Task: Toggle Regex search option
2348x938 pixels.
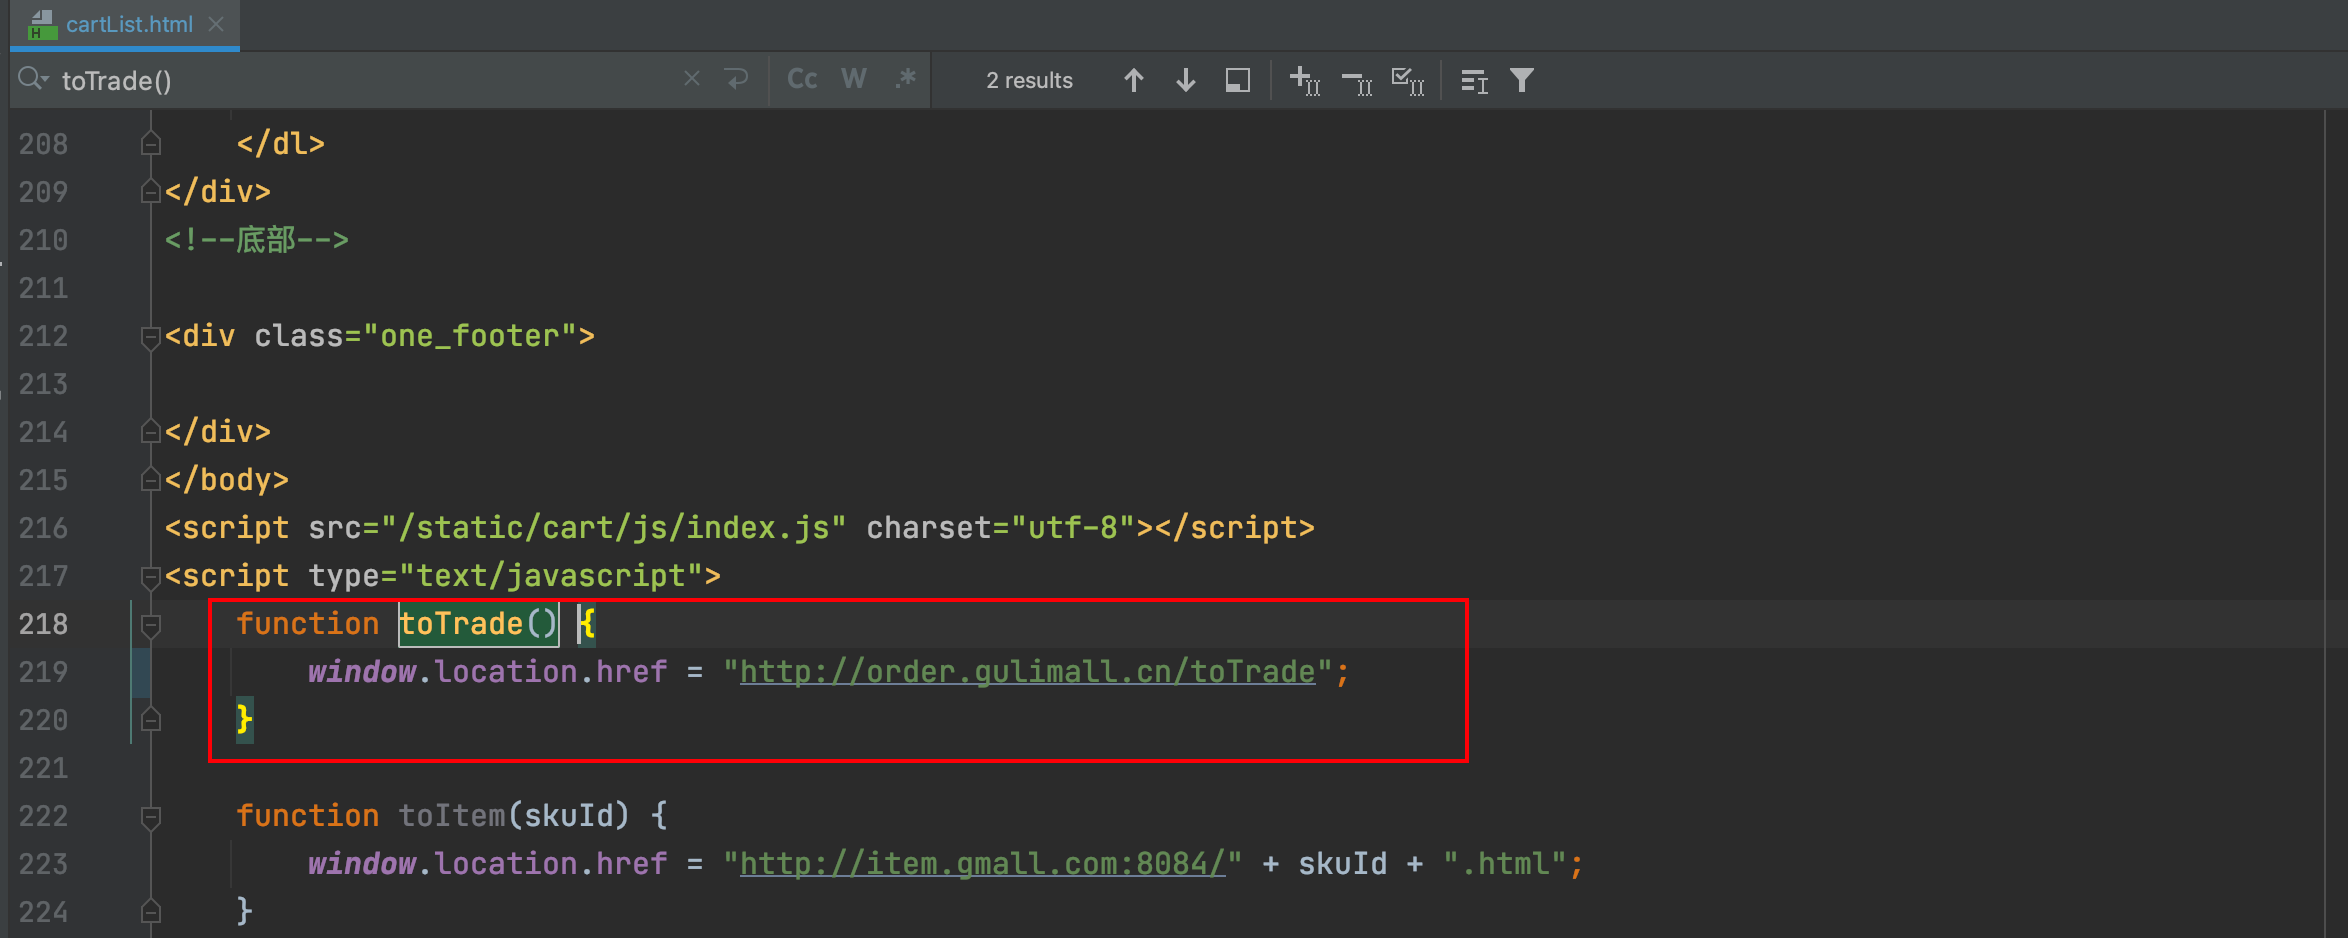Action: (x=906, y=79)
